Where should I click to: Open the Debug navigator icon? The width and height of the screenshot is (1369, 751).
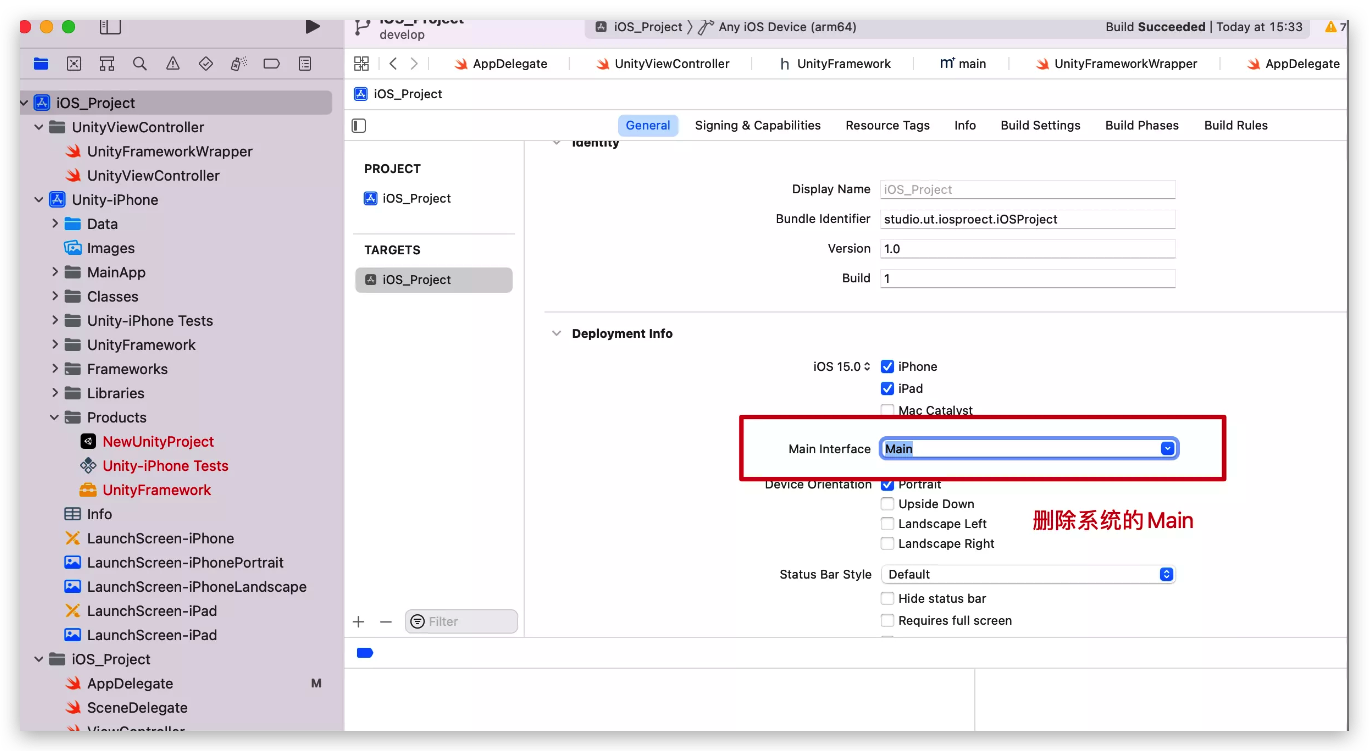click(x=239, y=63)
